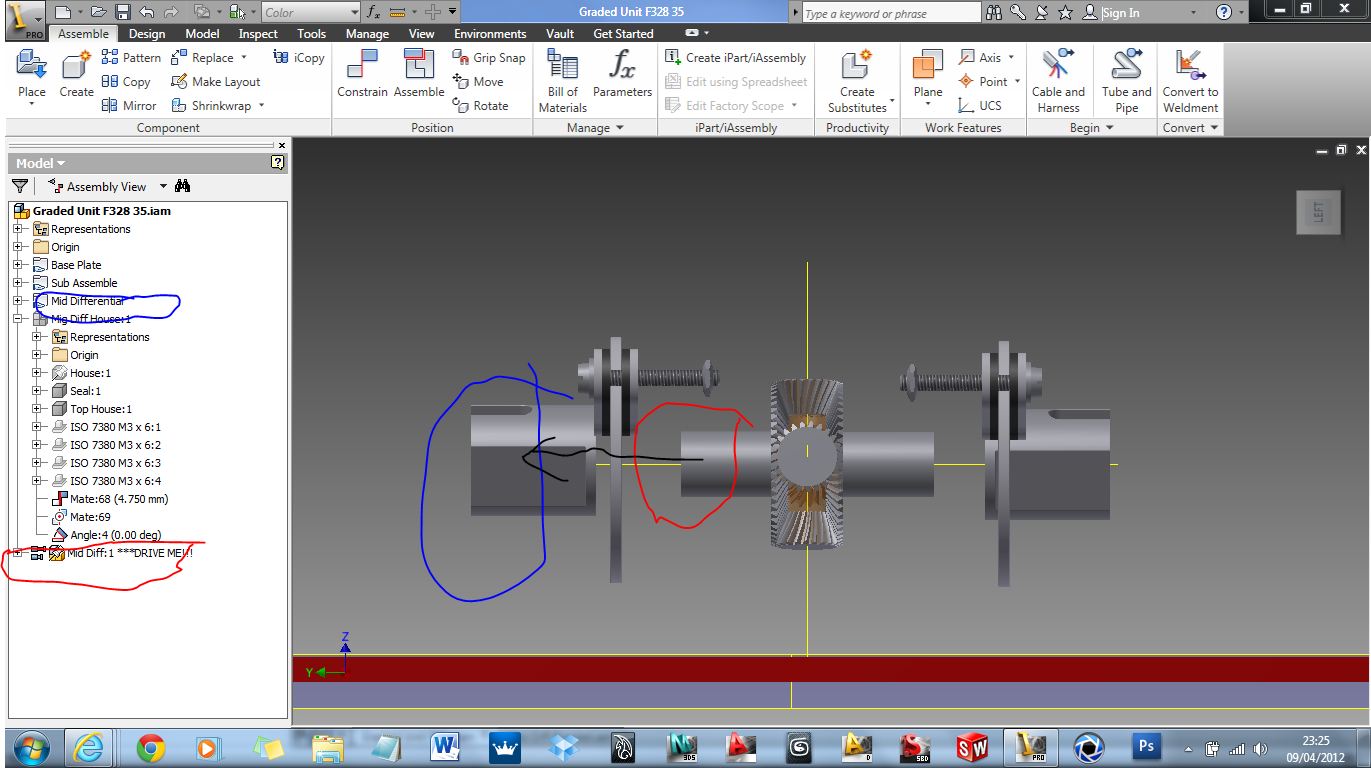This screenshot has height=768, width=1371.
Task: Open file with the folder icon
Action: (98, 12)
